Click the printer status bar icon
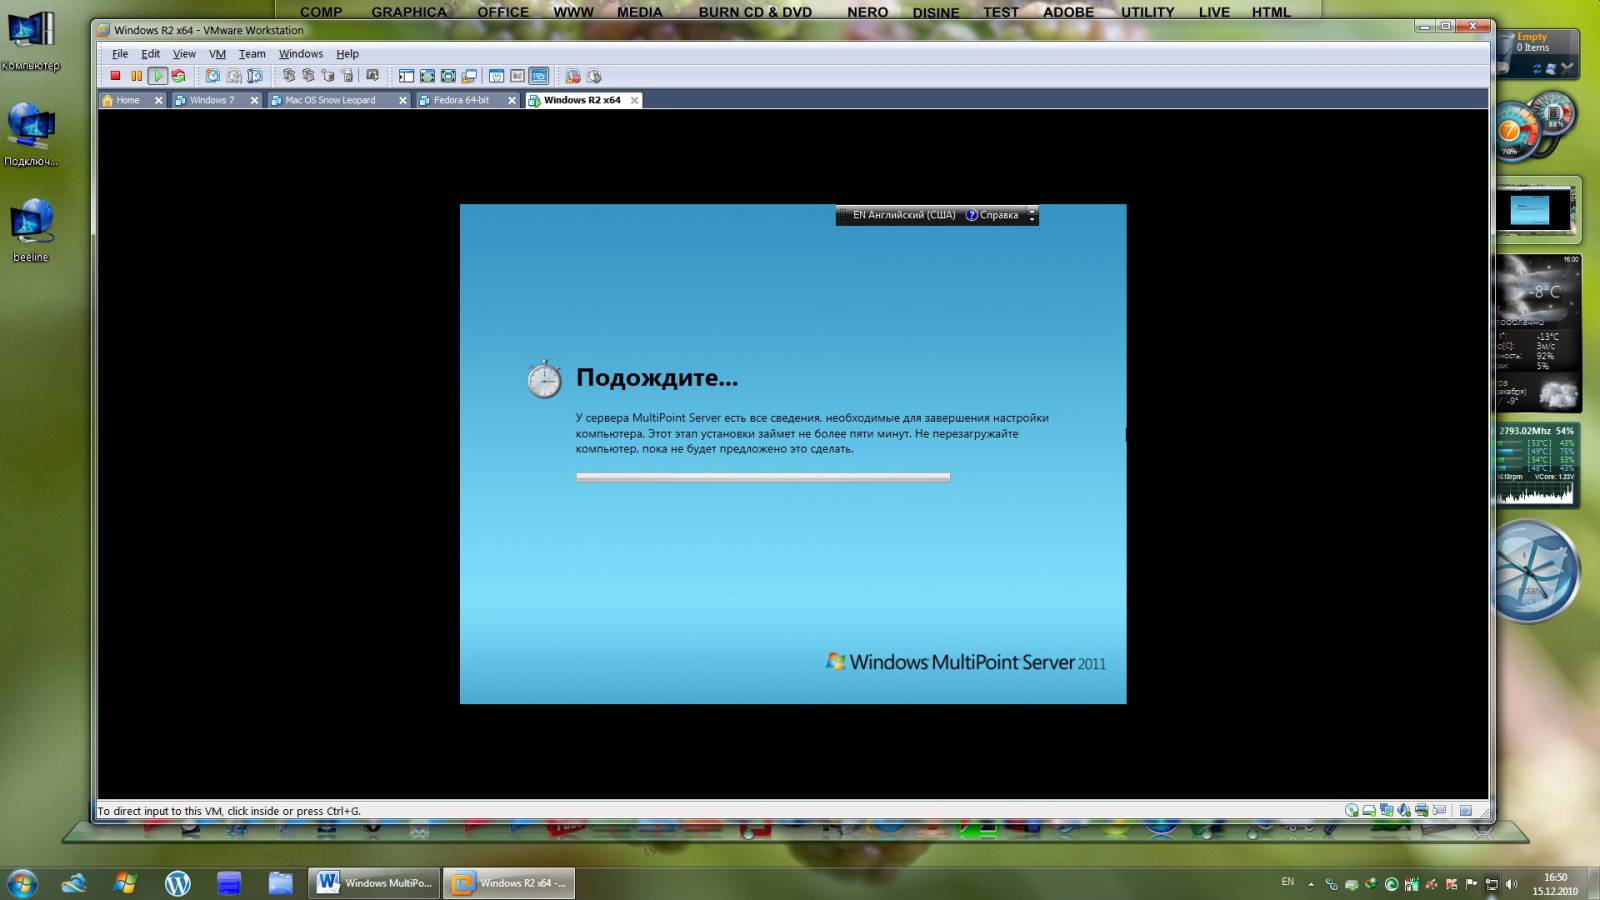Image resolution: width=1600 pixels, height=900 pixels. click(x=1421, y=811)
